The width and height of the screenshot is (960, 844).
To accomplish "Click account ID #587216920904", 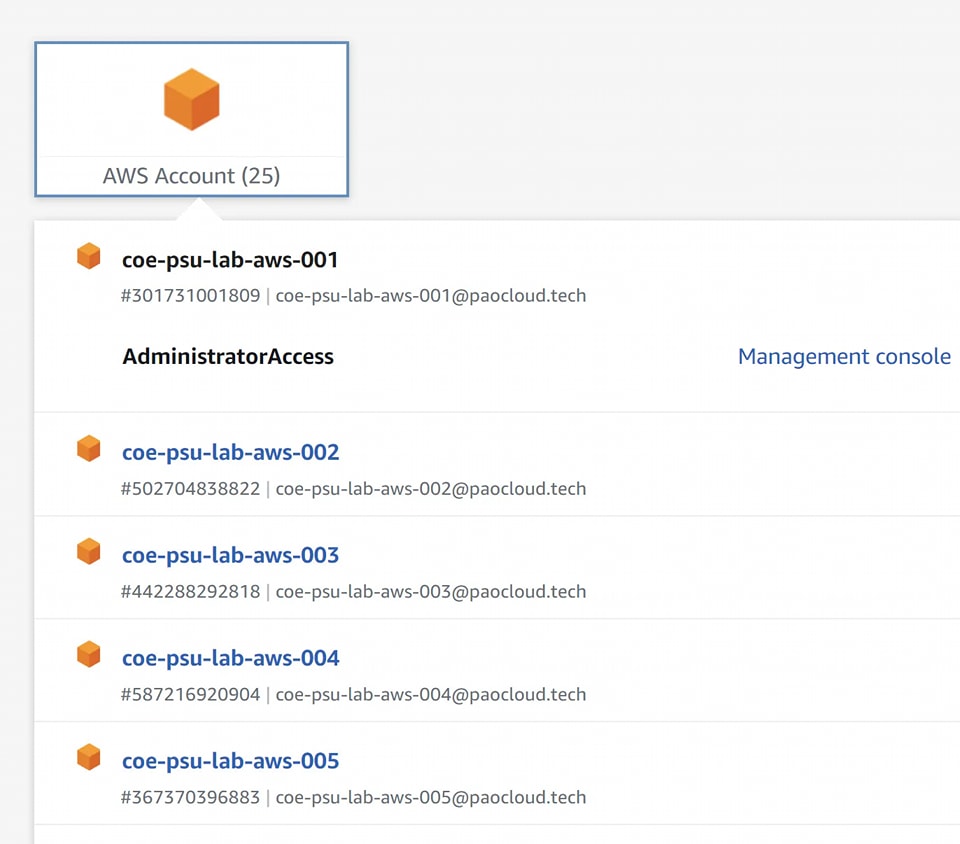I will pos(190,695).
